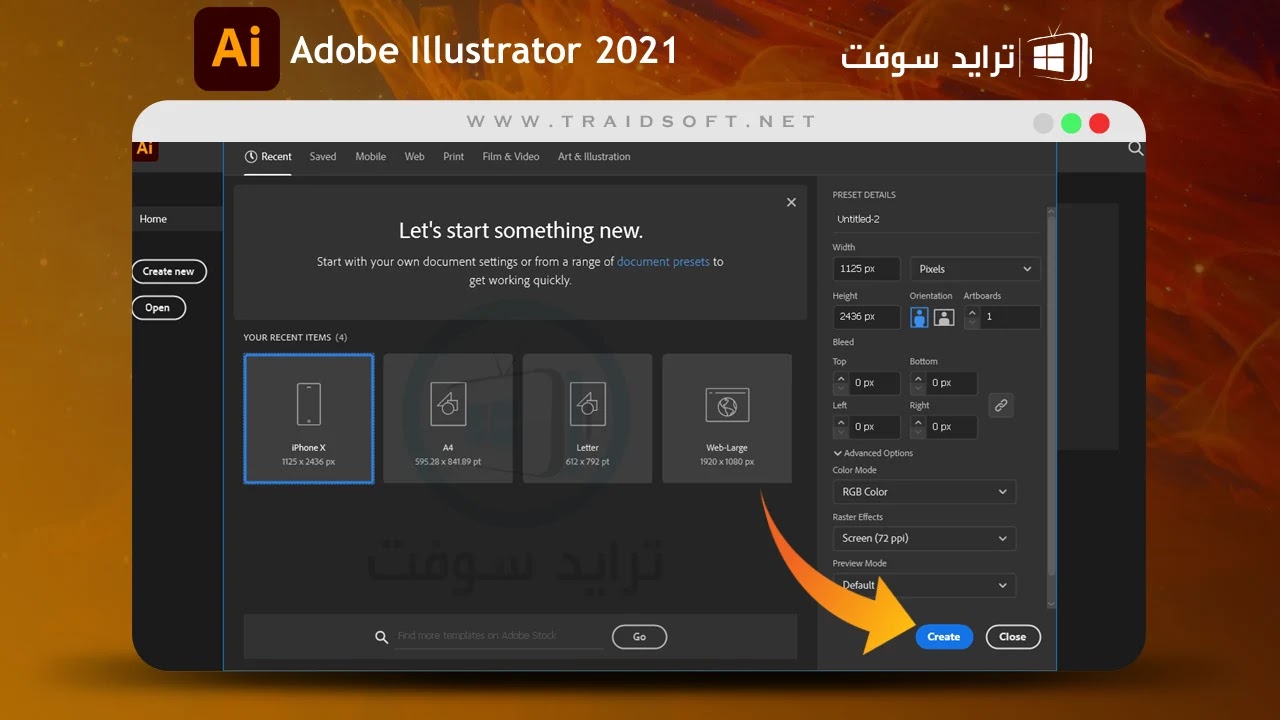Click Open button in the Home sidebar
Viewport: 1280px width, 720px height.
coord(158,308)
